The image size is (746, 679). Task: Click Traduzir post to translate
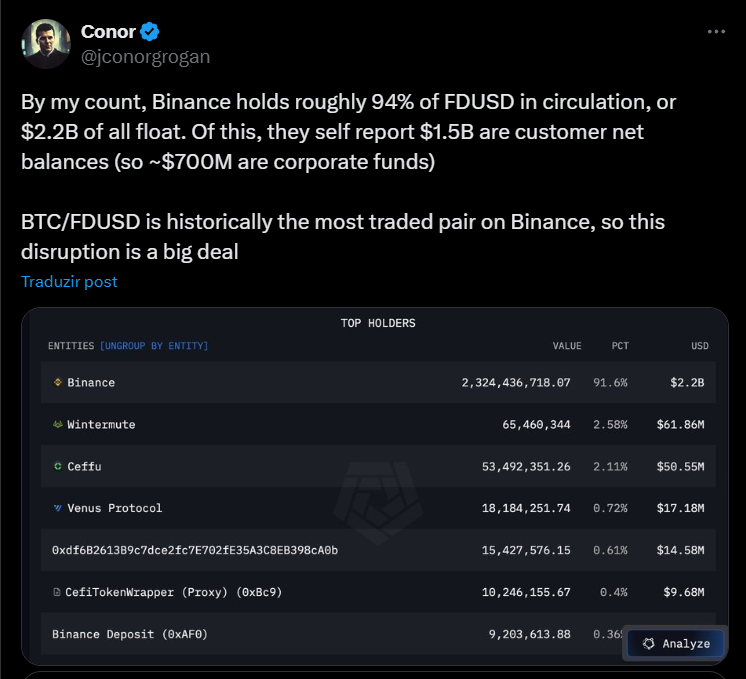pos(69,282)
